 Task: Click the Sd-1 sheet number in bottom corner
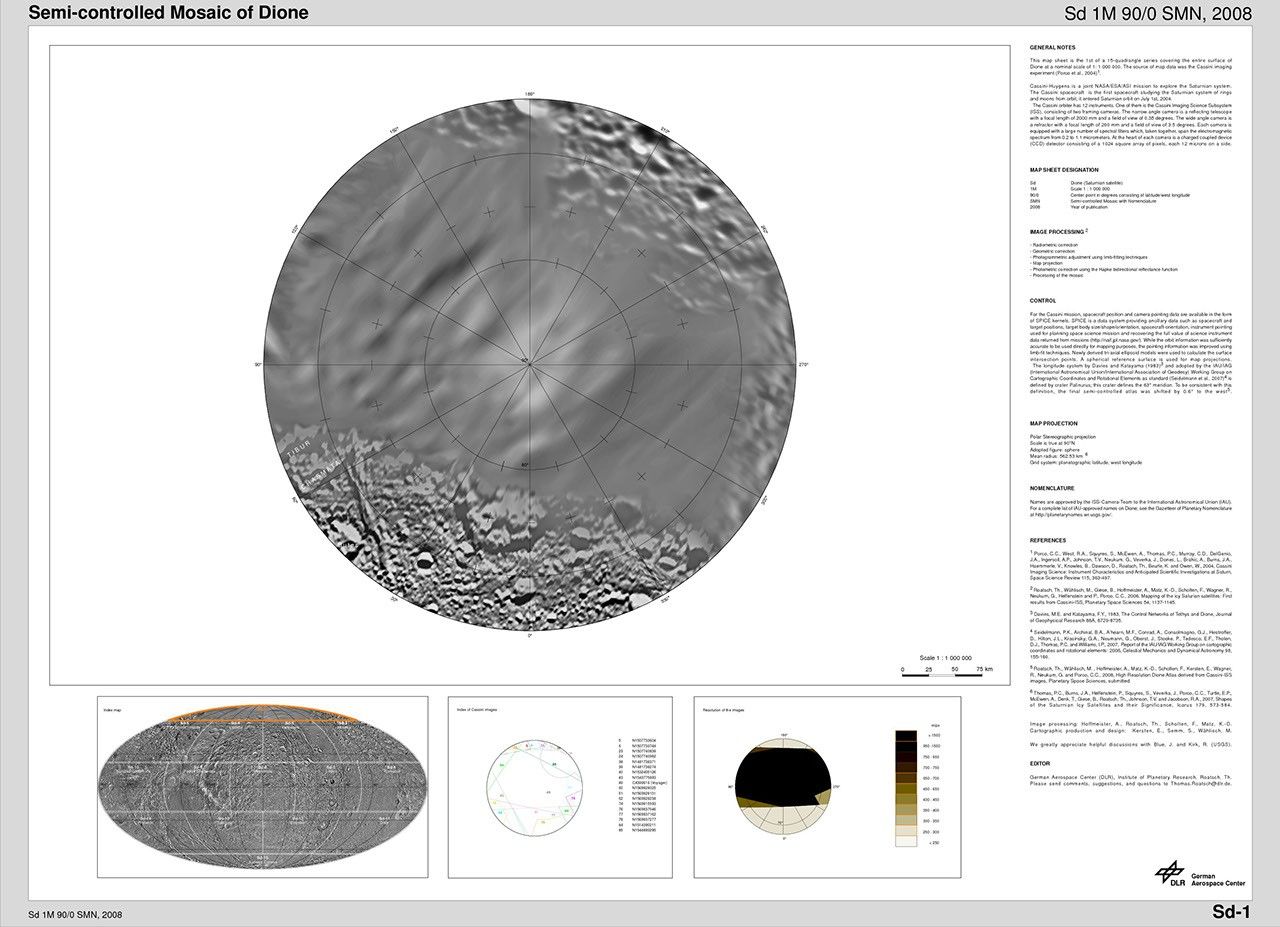click(1231, 911)
